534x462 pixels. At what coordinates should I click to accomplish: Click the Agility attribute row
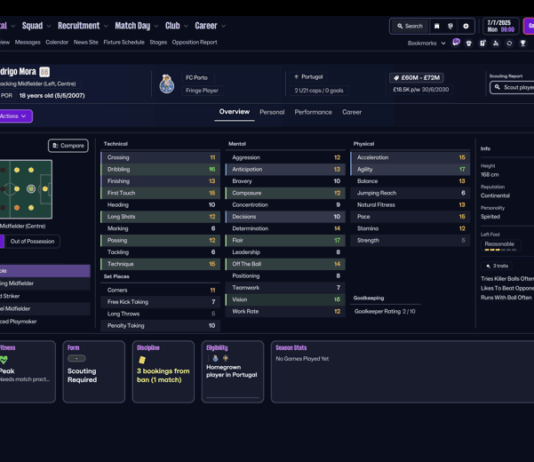pos(410,169)
